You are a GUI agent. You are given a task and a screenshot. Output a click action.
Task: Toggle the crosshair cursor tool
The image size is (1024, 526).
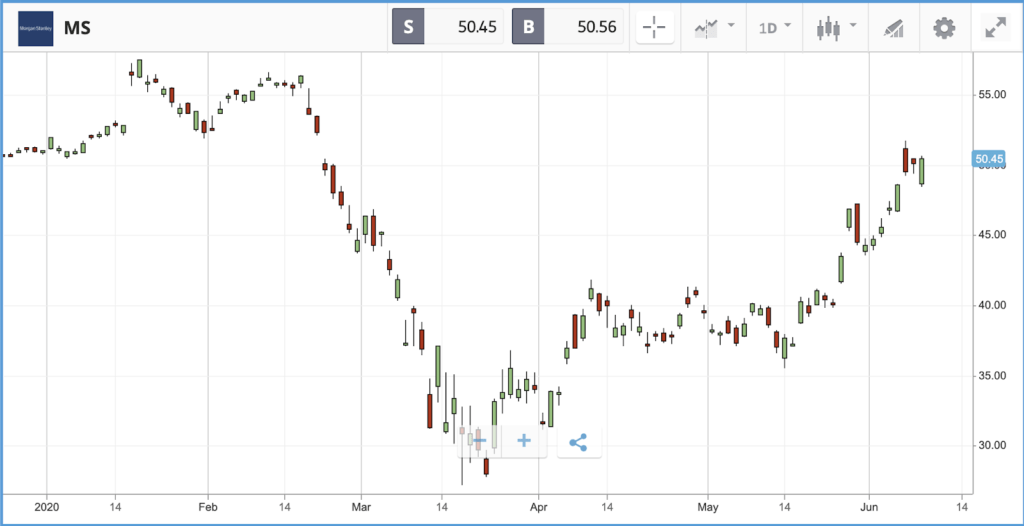point(654,27)
